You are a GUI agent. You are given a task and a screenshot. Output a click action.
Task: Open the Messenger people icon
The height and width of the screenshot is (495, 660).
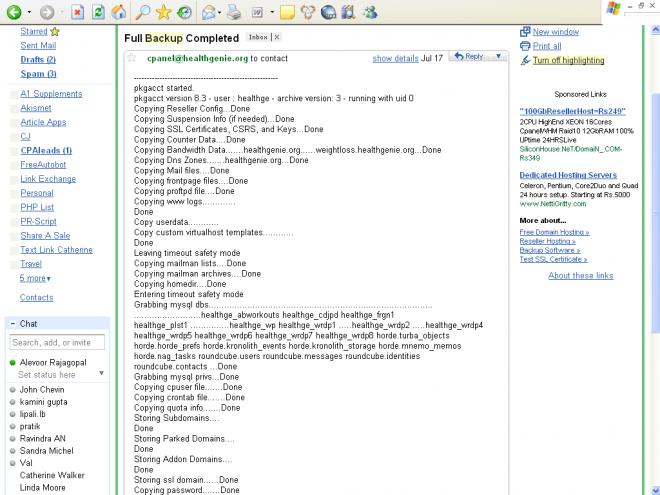click(370, 12)
